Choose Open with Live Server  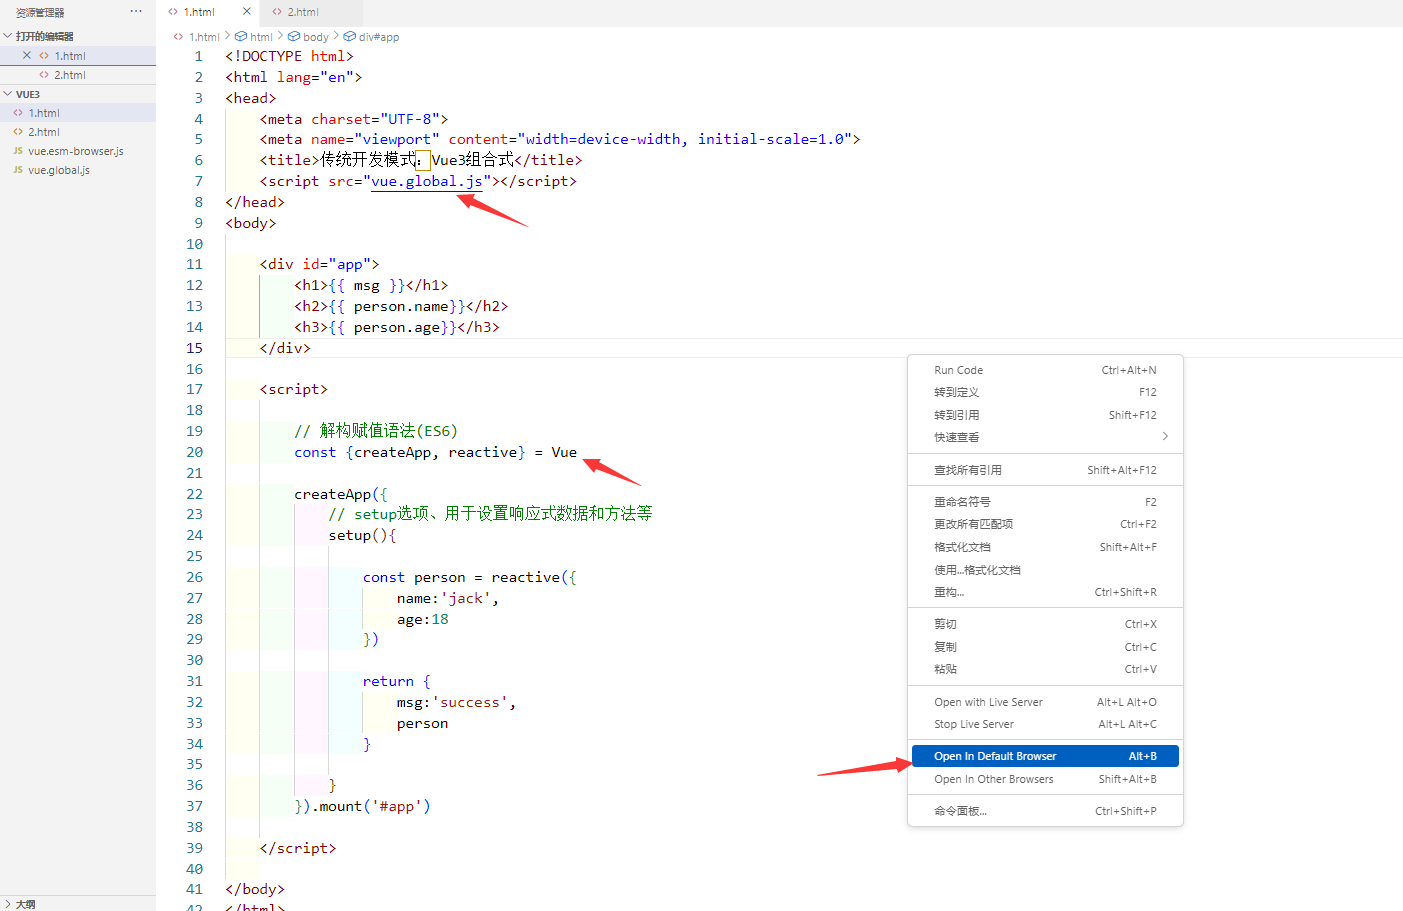pyautogui.click(x=1045, y=702)
